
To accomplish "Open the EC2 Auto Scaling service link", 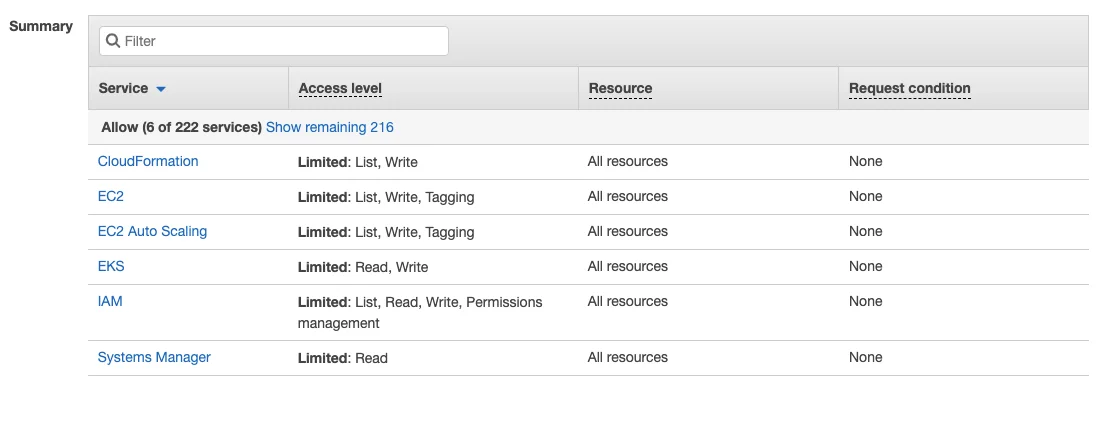I will tap(152, 231).
